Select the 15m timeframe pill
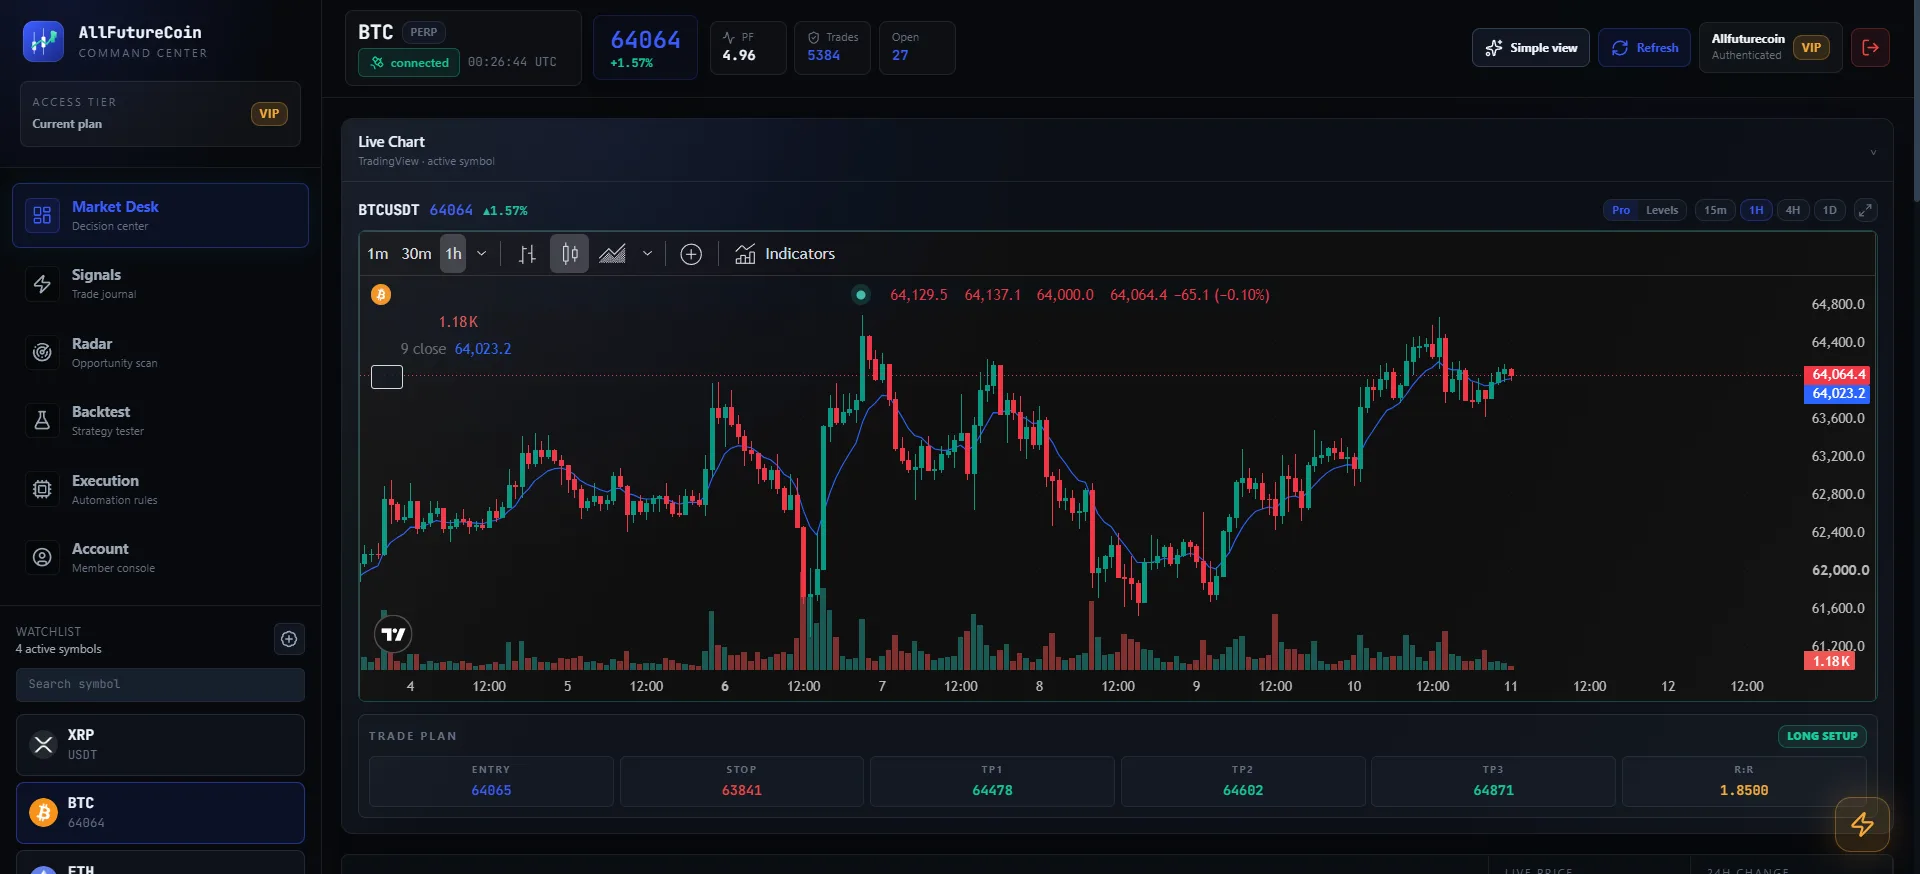Screen dimensions: 1920x874 [1715, 210]
